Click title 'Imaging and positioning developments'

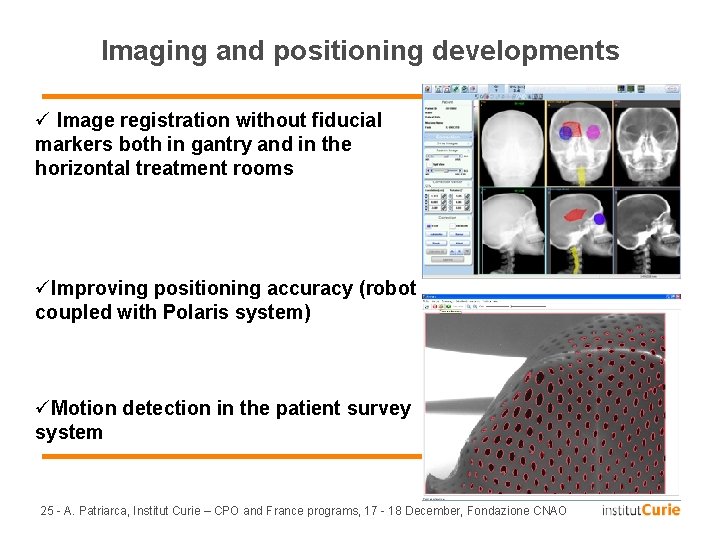(360, 51)
